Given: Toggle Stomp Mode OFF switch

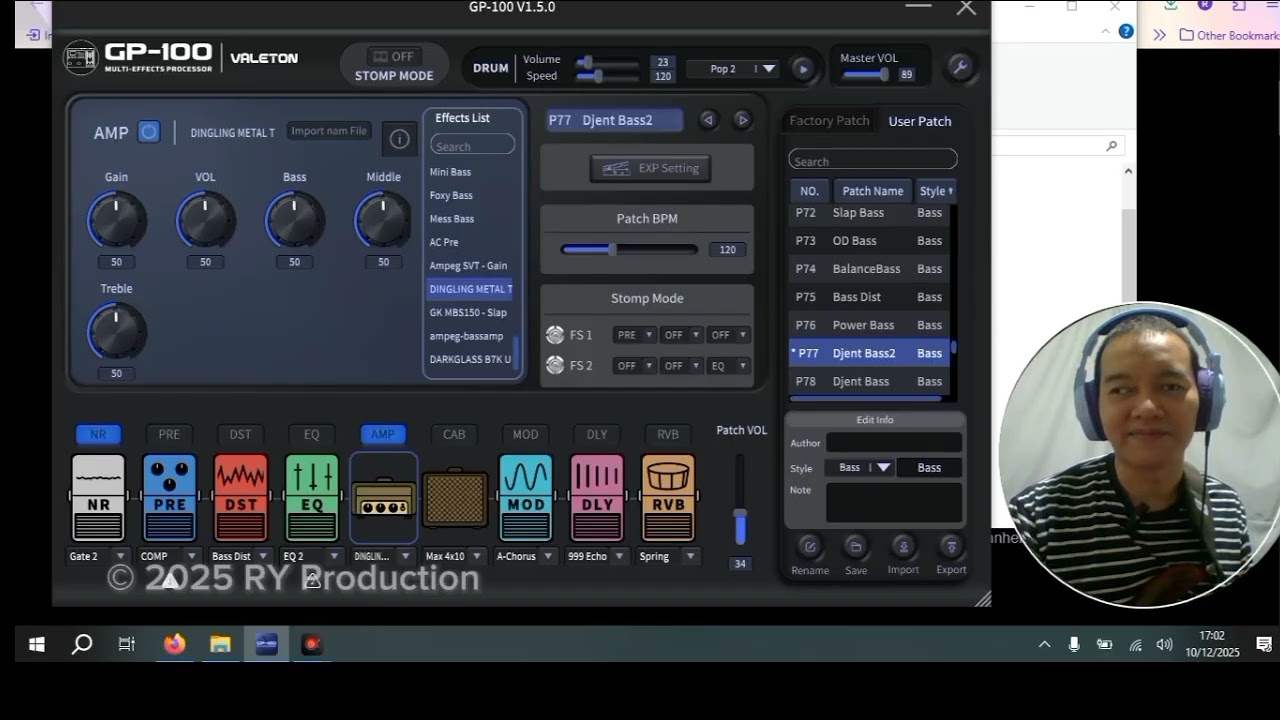Looking at the screenshot, I should (394, 57).
